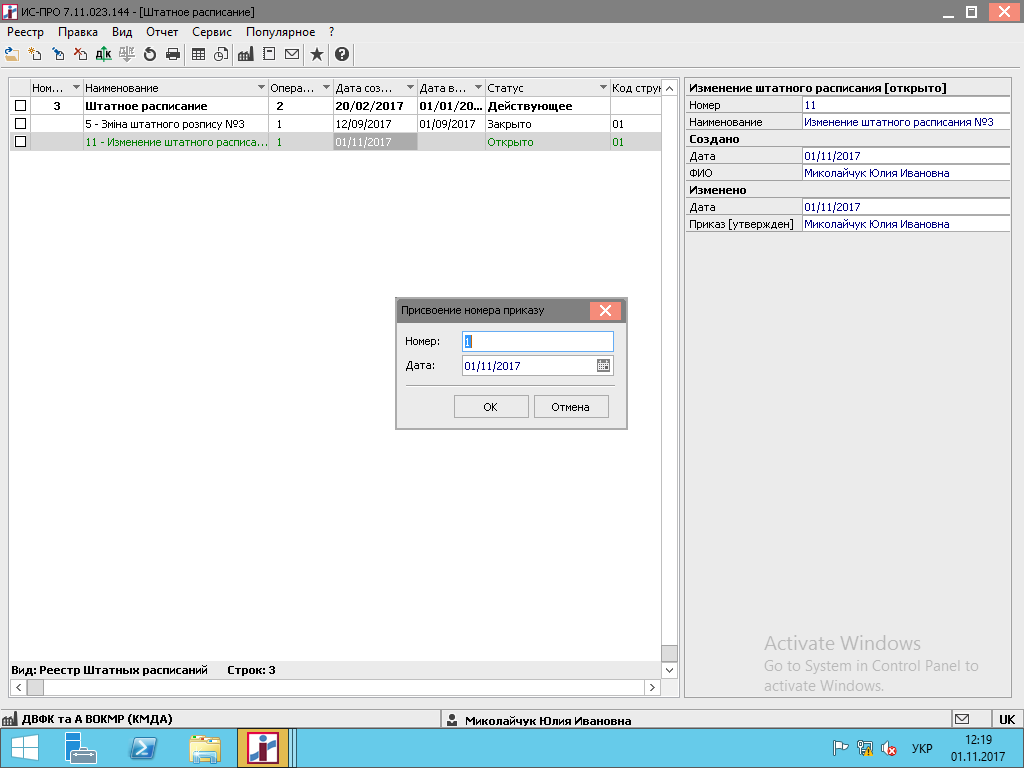Click the create new record icon
Image resolution: width=1024 pixels, height=768 pixels.
tap(35, 54)
